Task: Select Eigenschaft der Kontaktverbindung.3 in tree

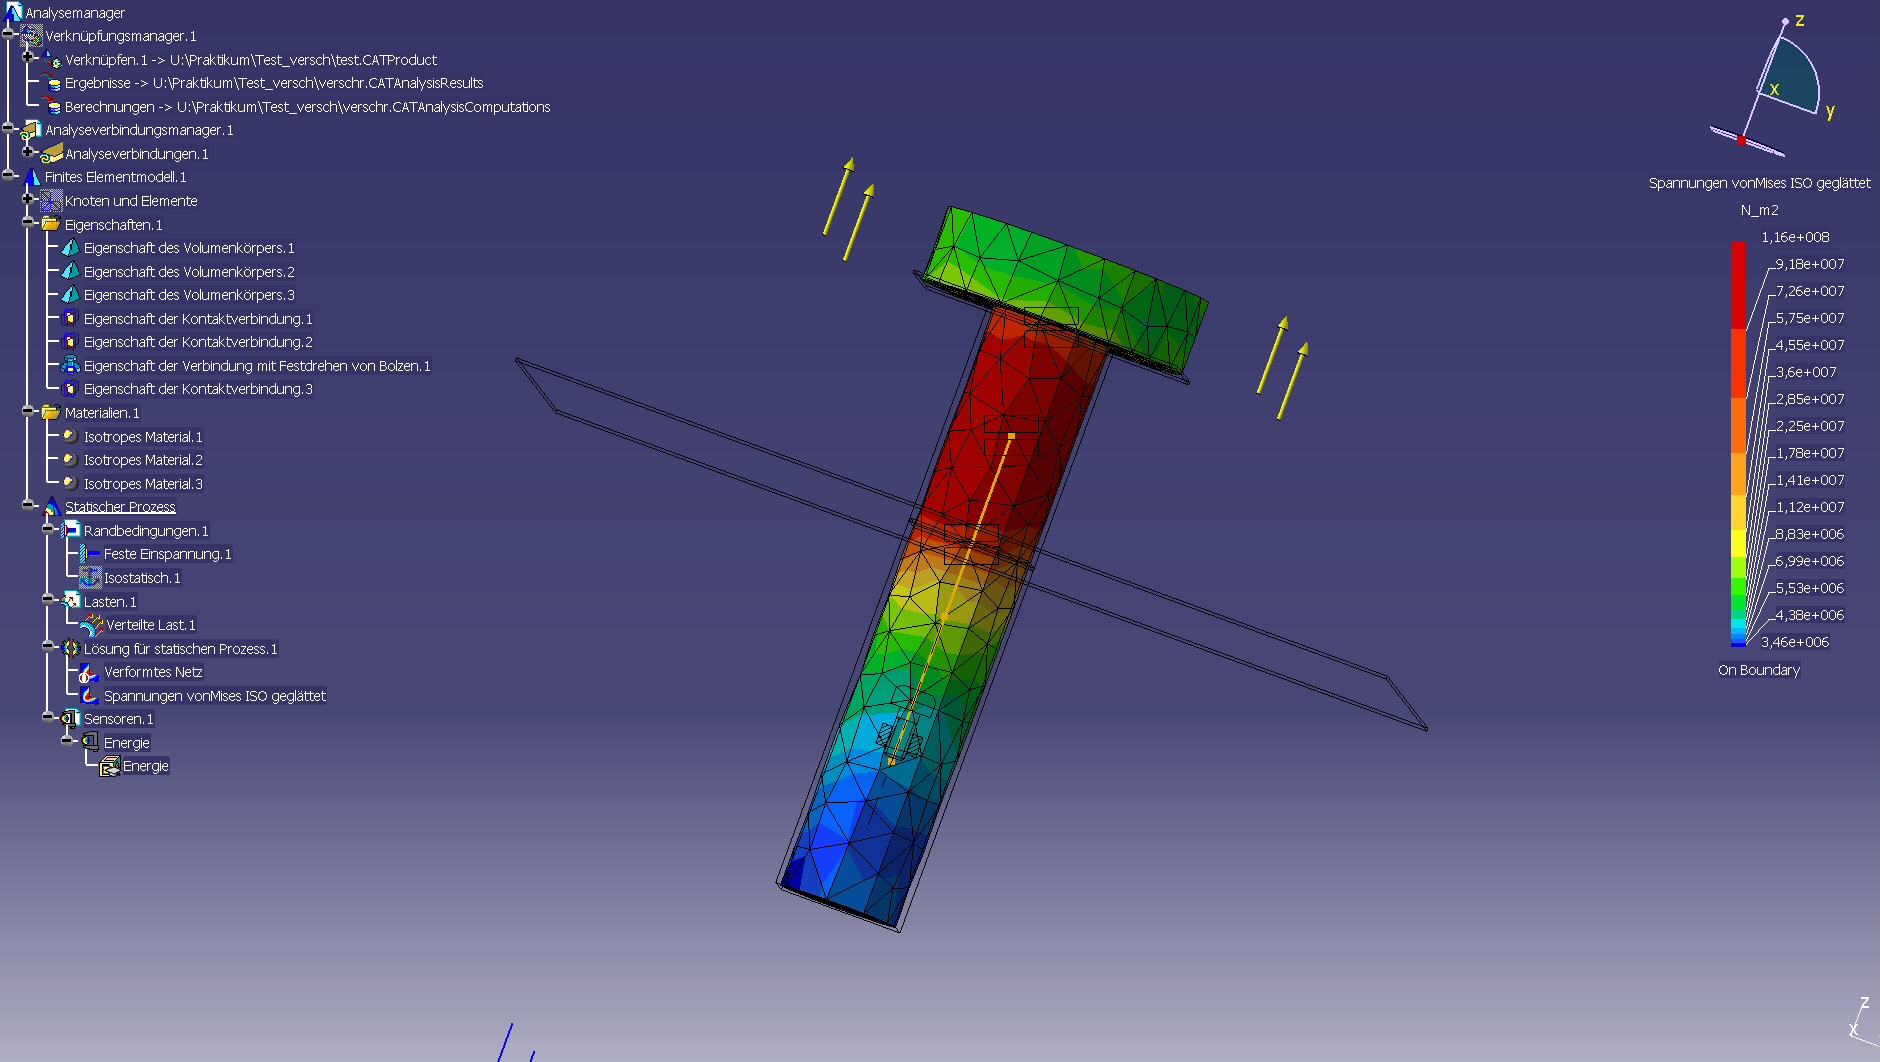Action: pyautogui.click(x=198, y=389)
